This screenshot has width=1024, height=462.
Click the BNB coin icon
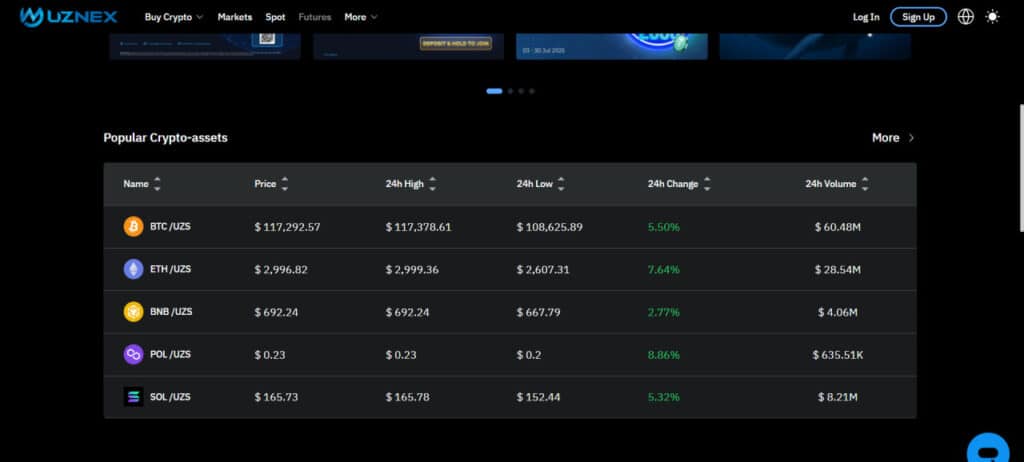(133, 312)
